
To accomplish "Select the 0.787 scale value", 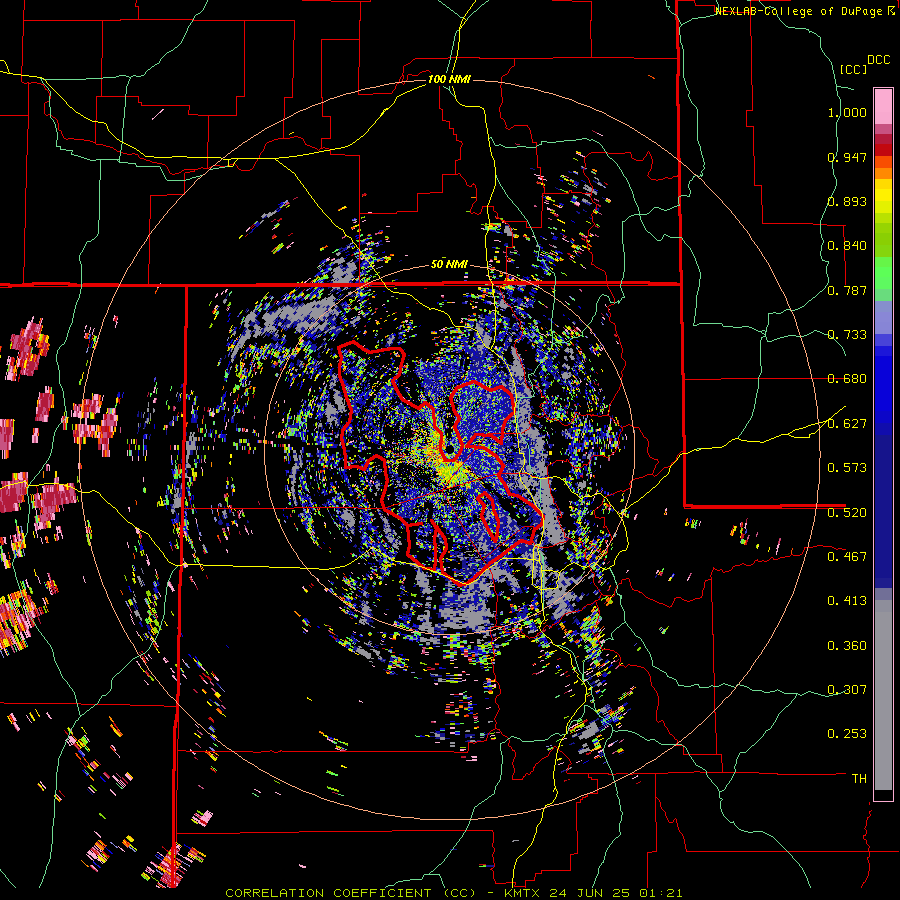I will pos(847,290).
